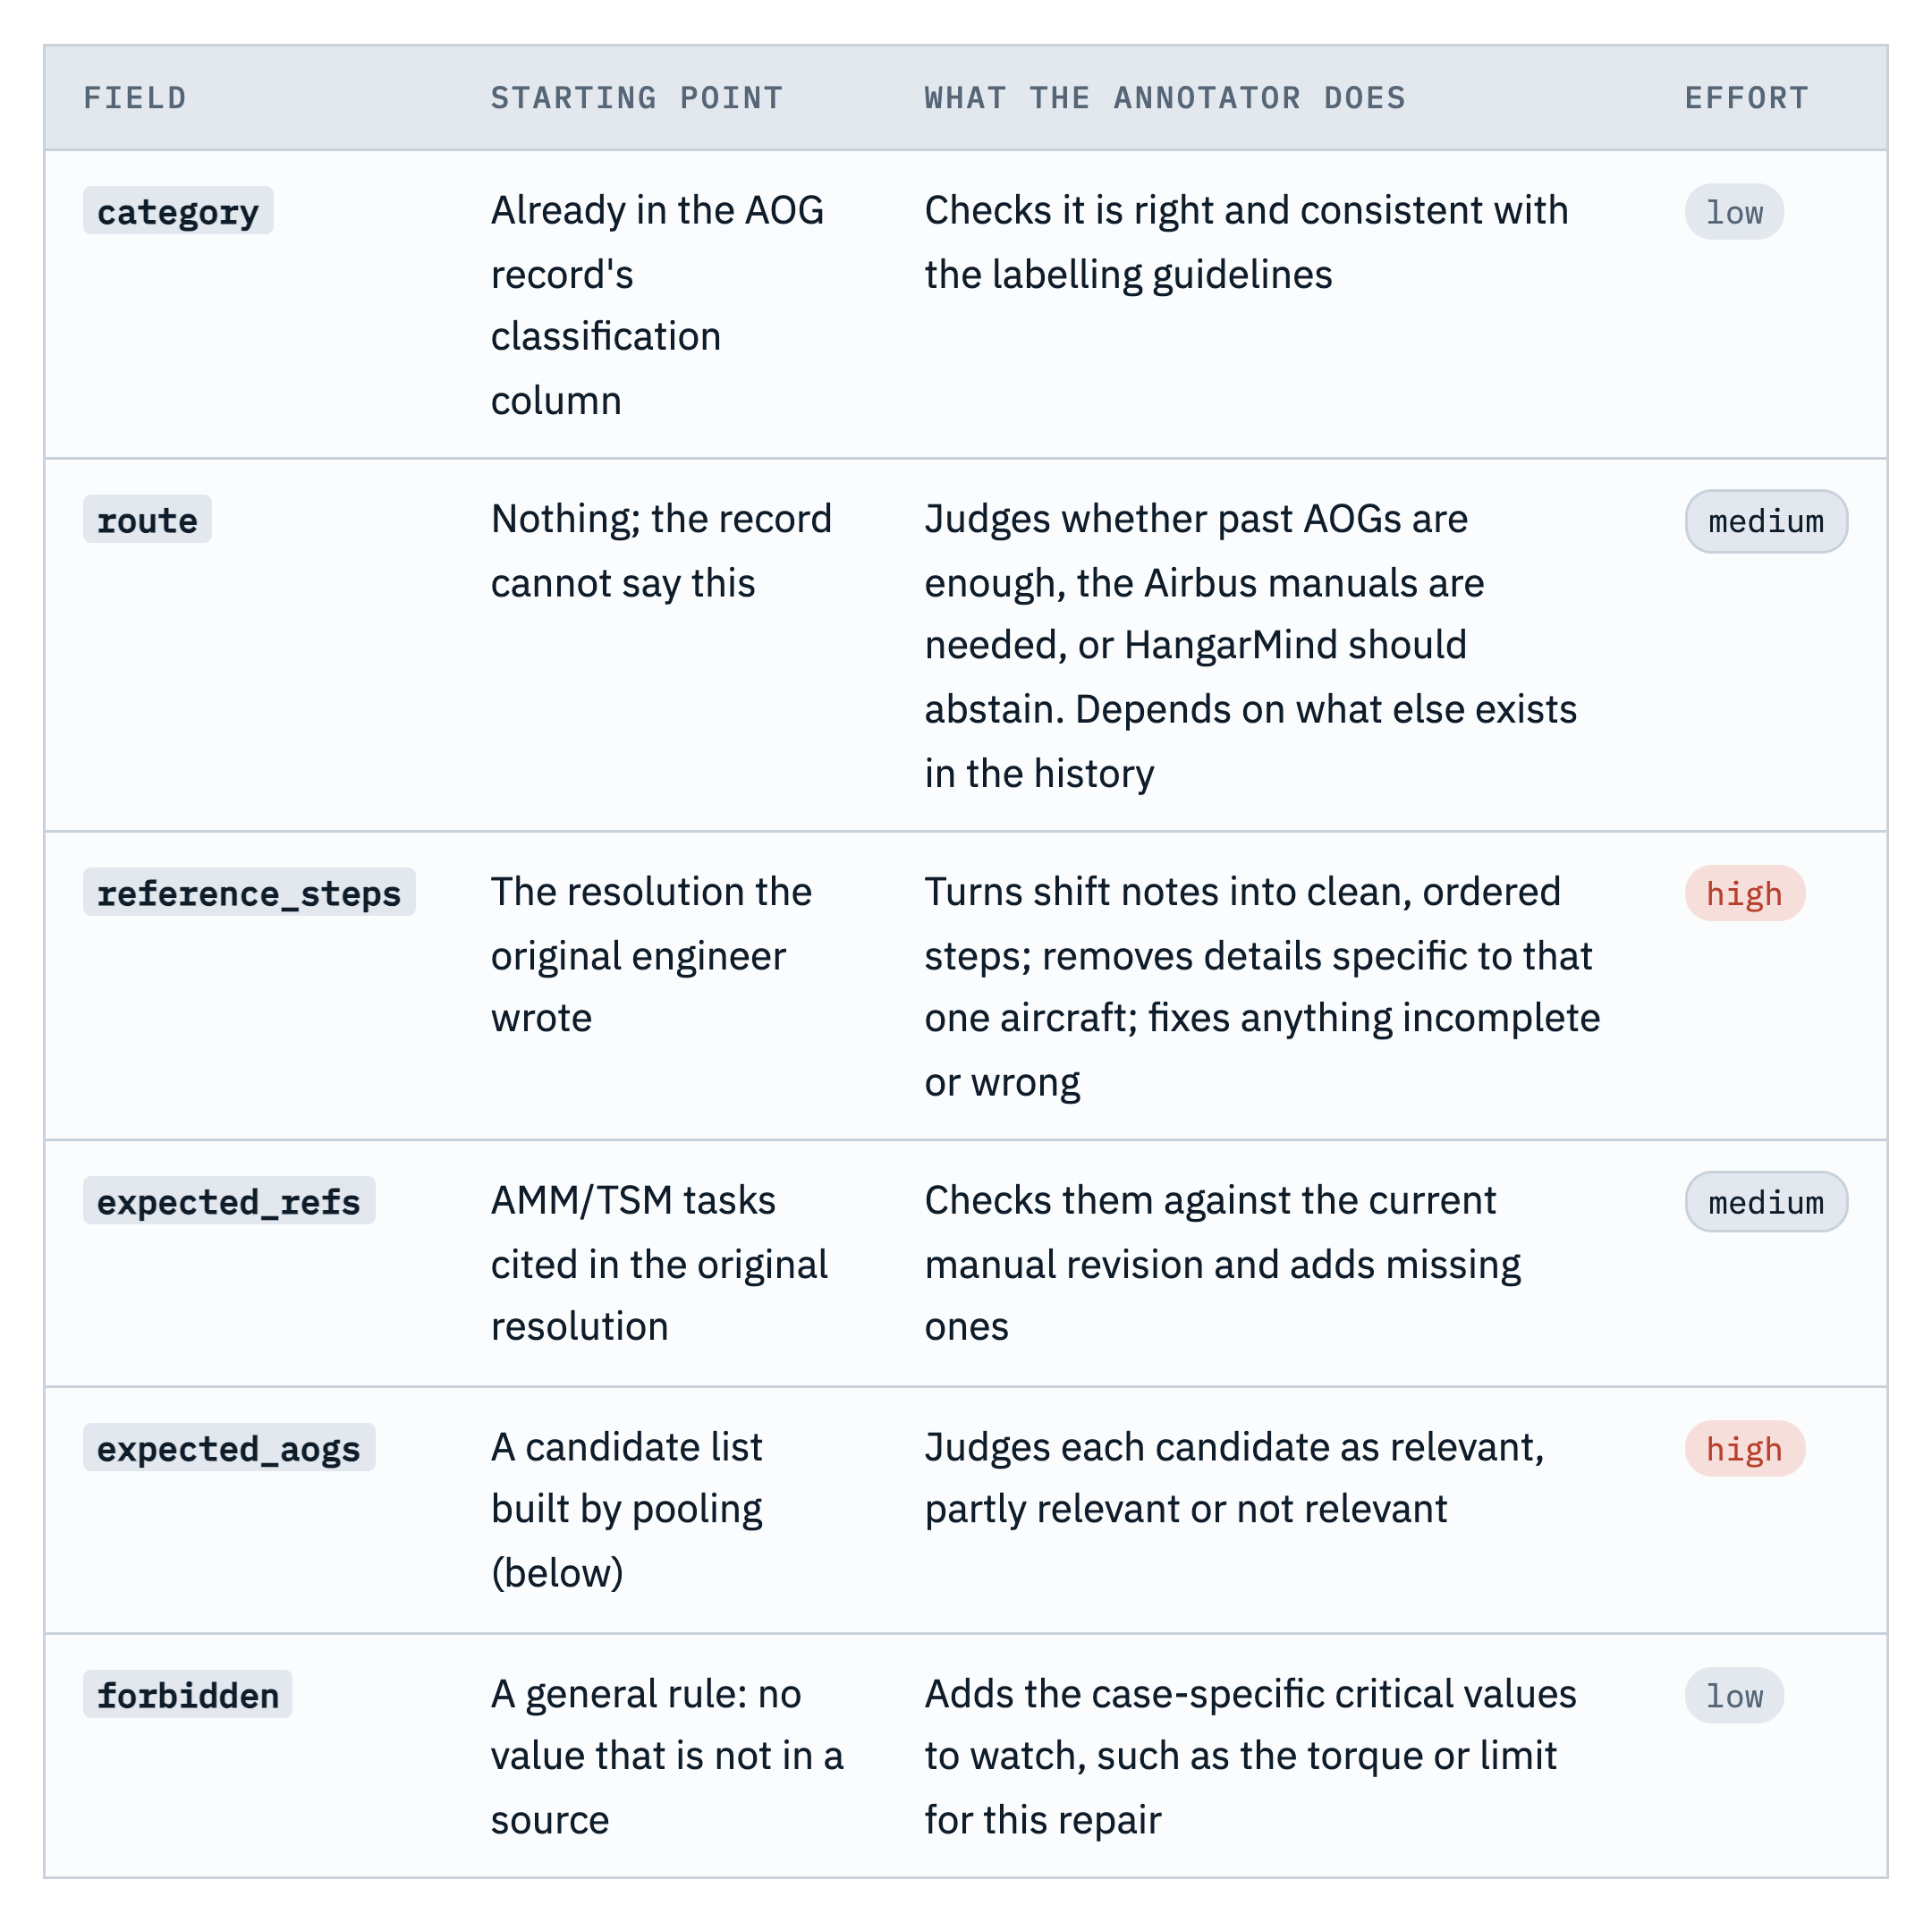This screenshot has width=1932, height=1922.
Task: Select the WHAT THE ANNOTATOR DOES header
Action: pos(1164,98)
